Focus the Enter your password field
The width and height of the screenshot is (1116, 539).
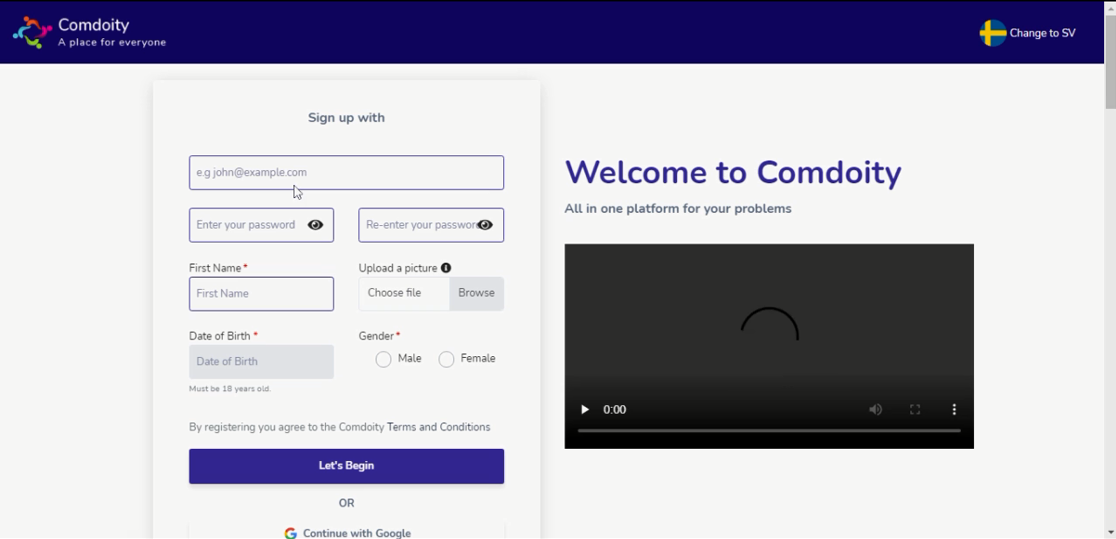point(261,225)
